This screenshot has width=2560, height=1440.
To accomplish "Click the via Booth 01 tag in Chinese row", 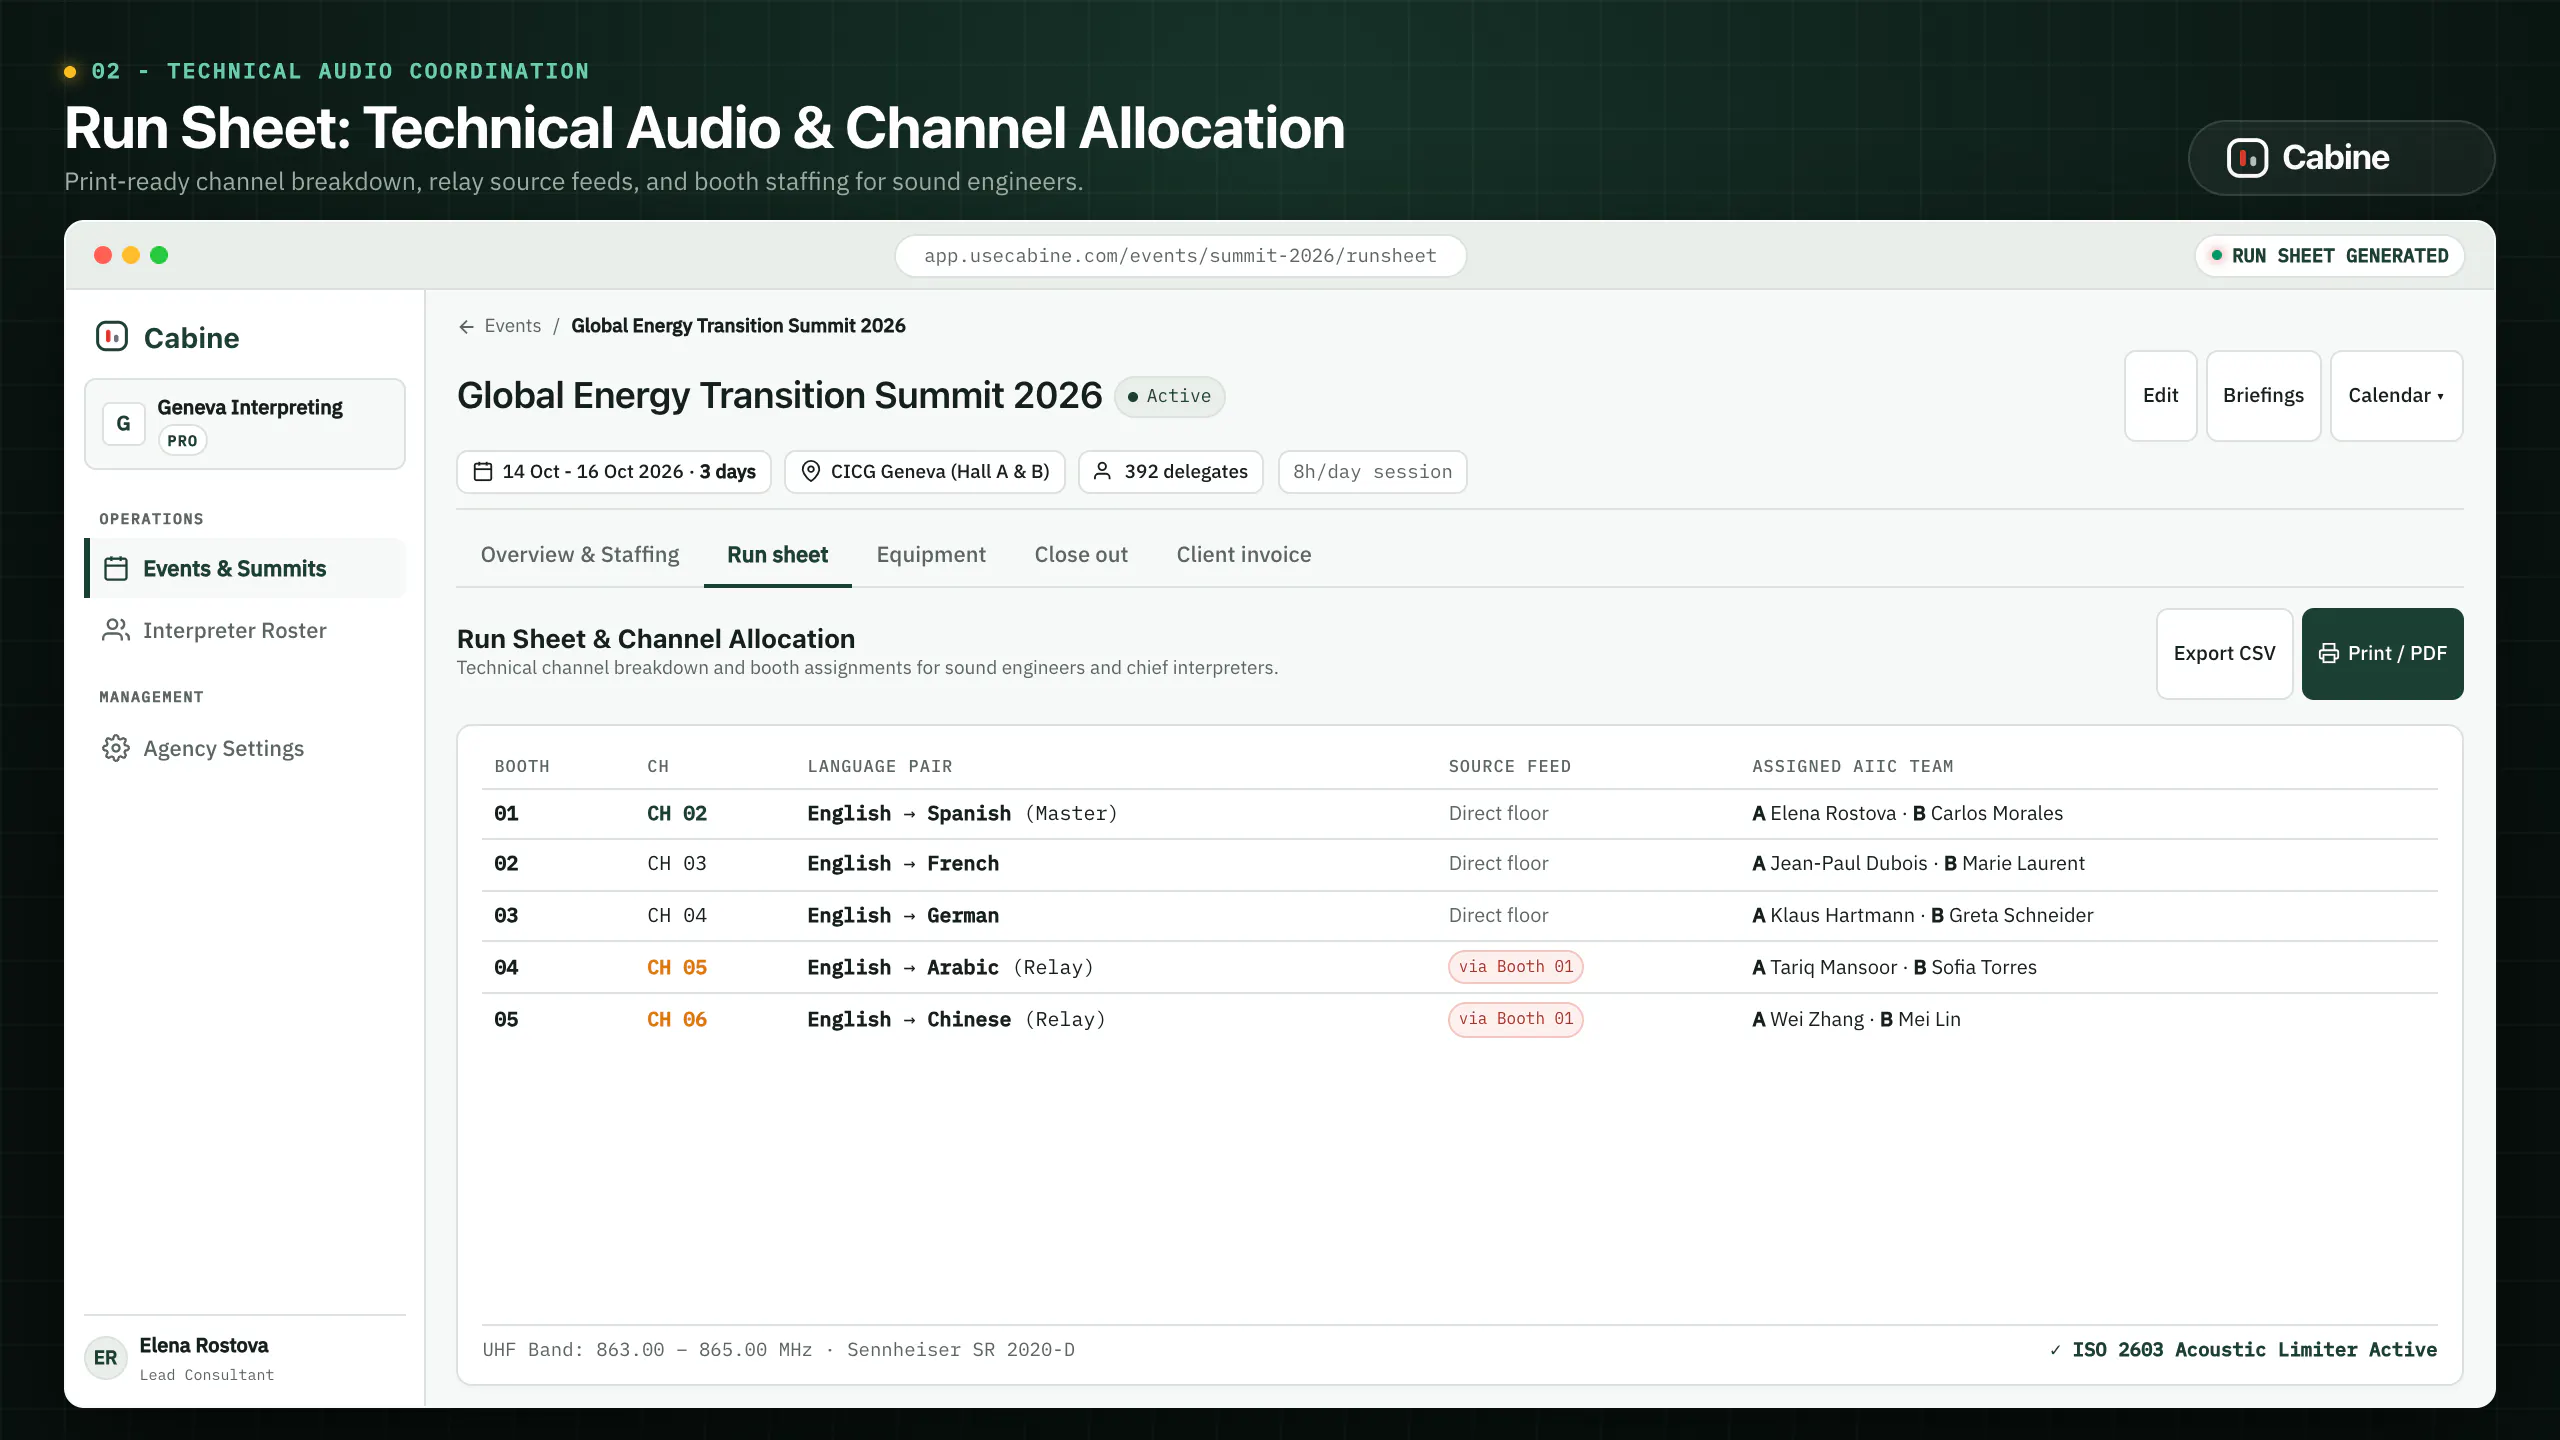I will pyautogui.click(x=1515, y=1019).
